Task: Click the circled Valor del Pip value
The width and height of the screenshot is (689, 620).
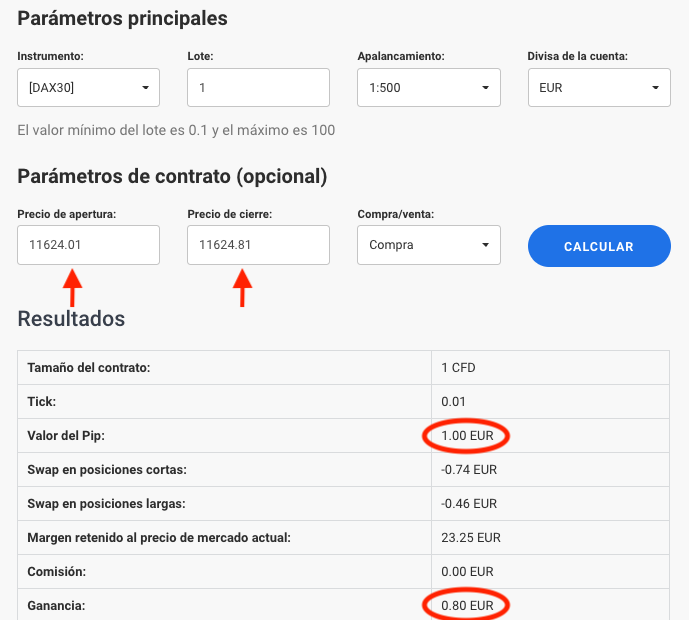Action: [467, 436]
